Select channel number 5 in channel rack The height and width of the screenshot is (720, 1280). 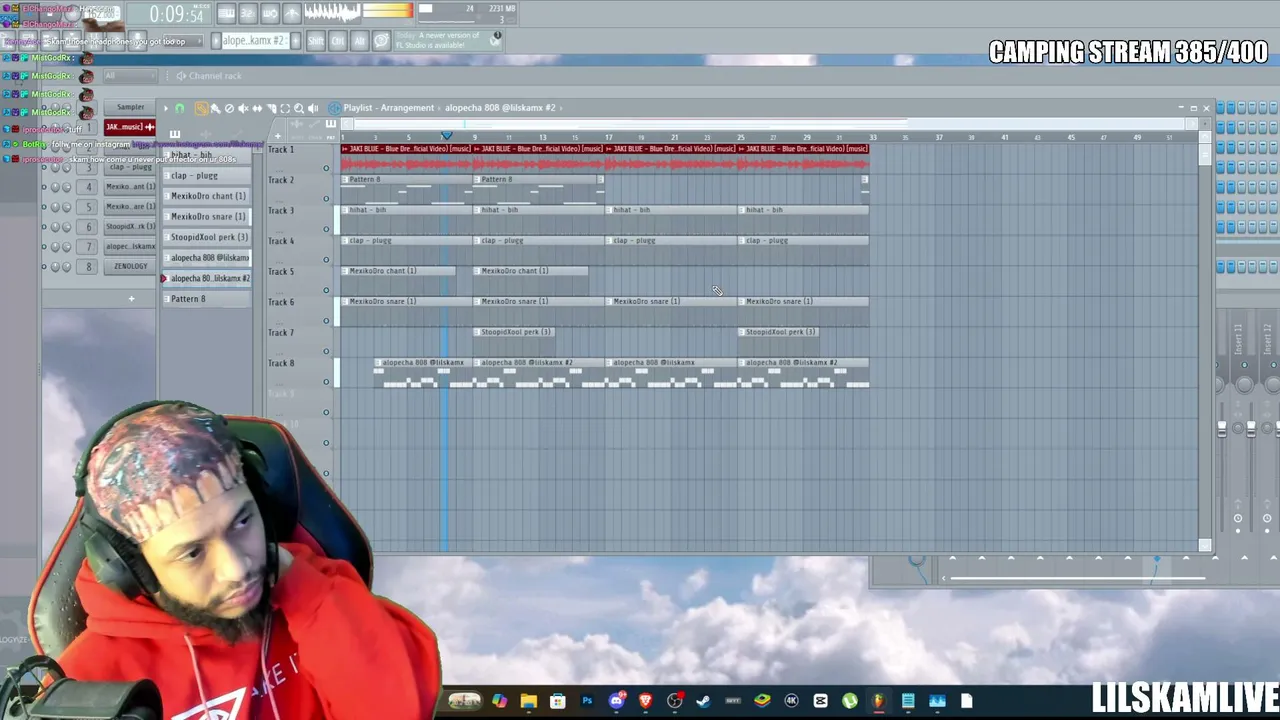(x=88, y=207)
